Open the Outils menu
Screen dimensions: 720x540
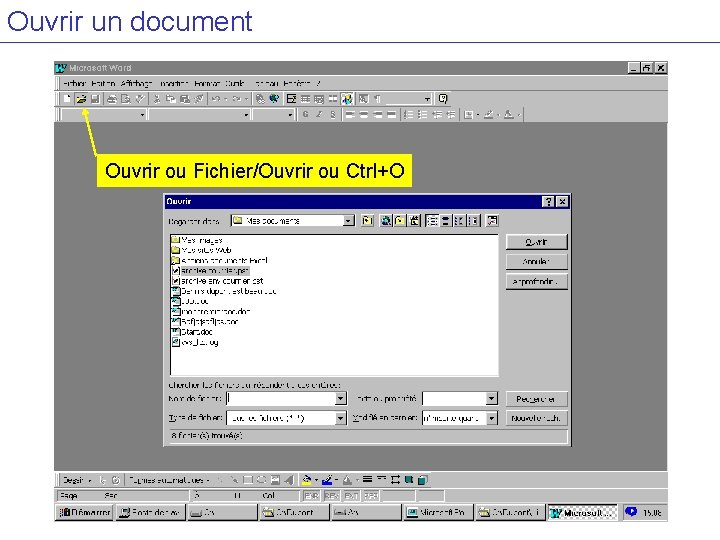tap(235, 83)
